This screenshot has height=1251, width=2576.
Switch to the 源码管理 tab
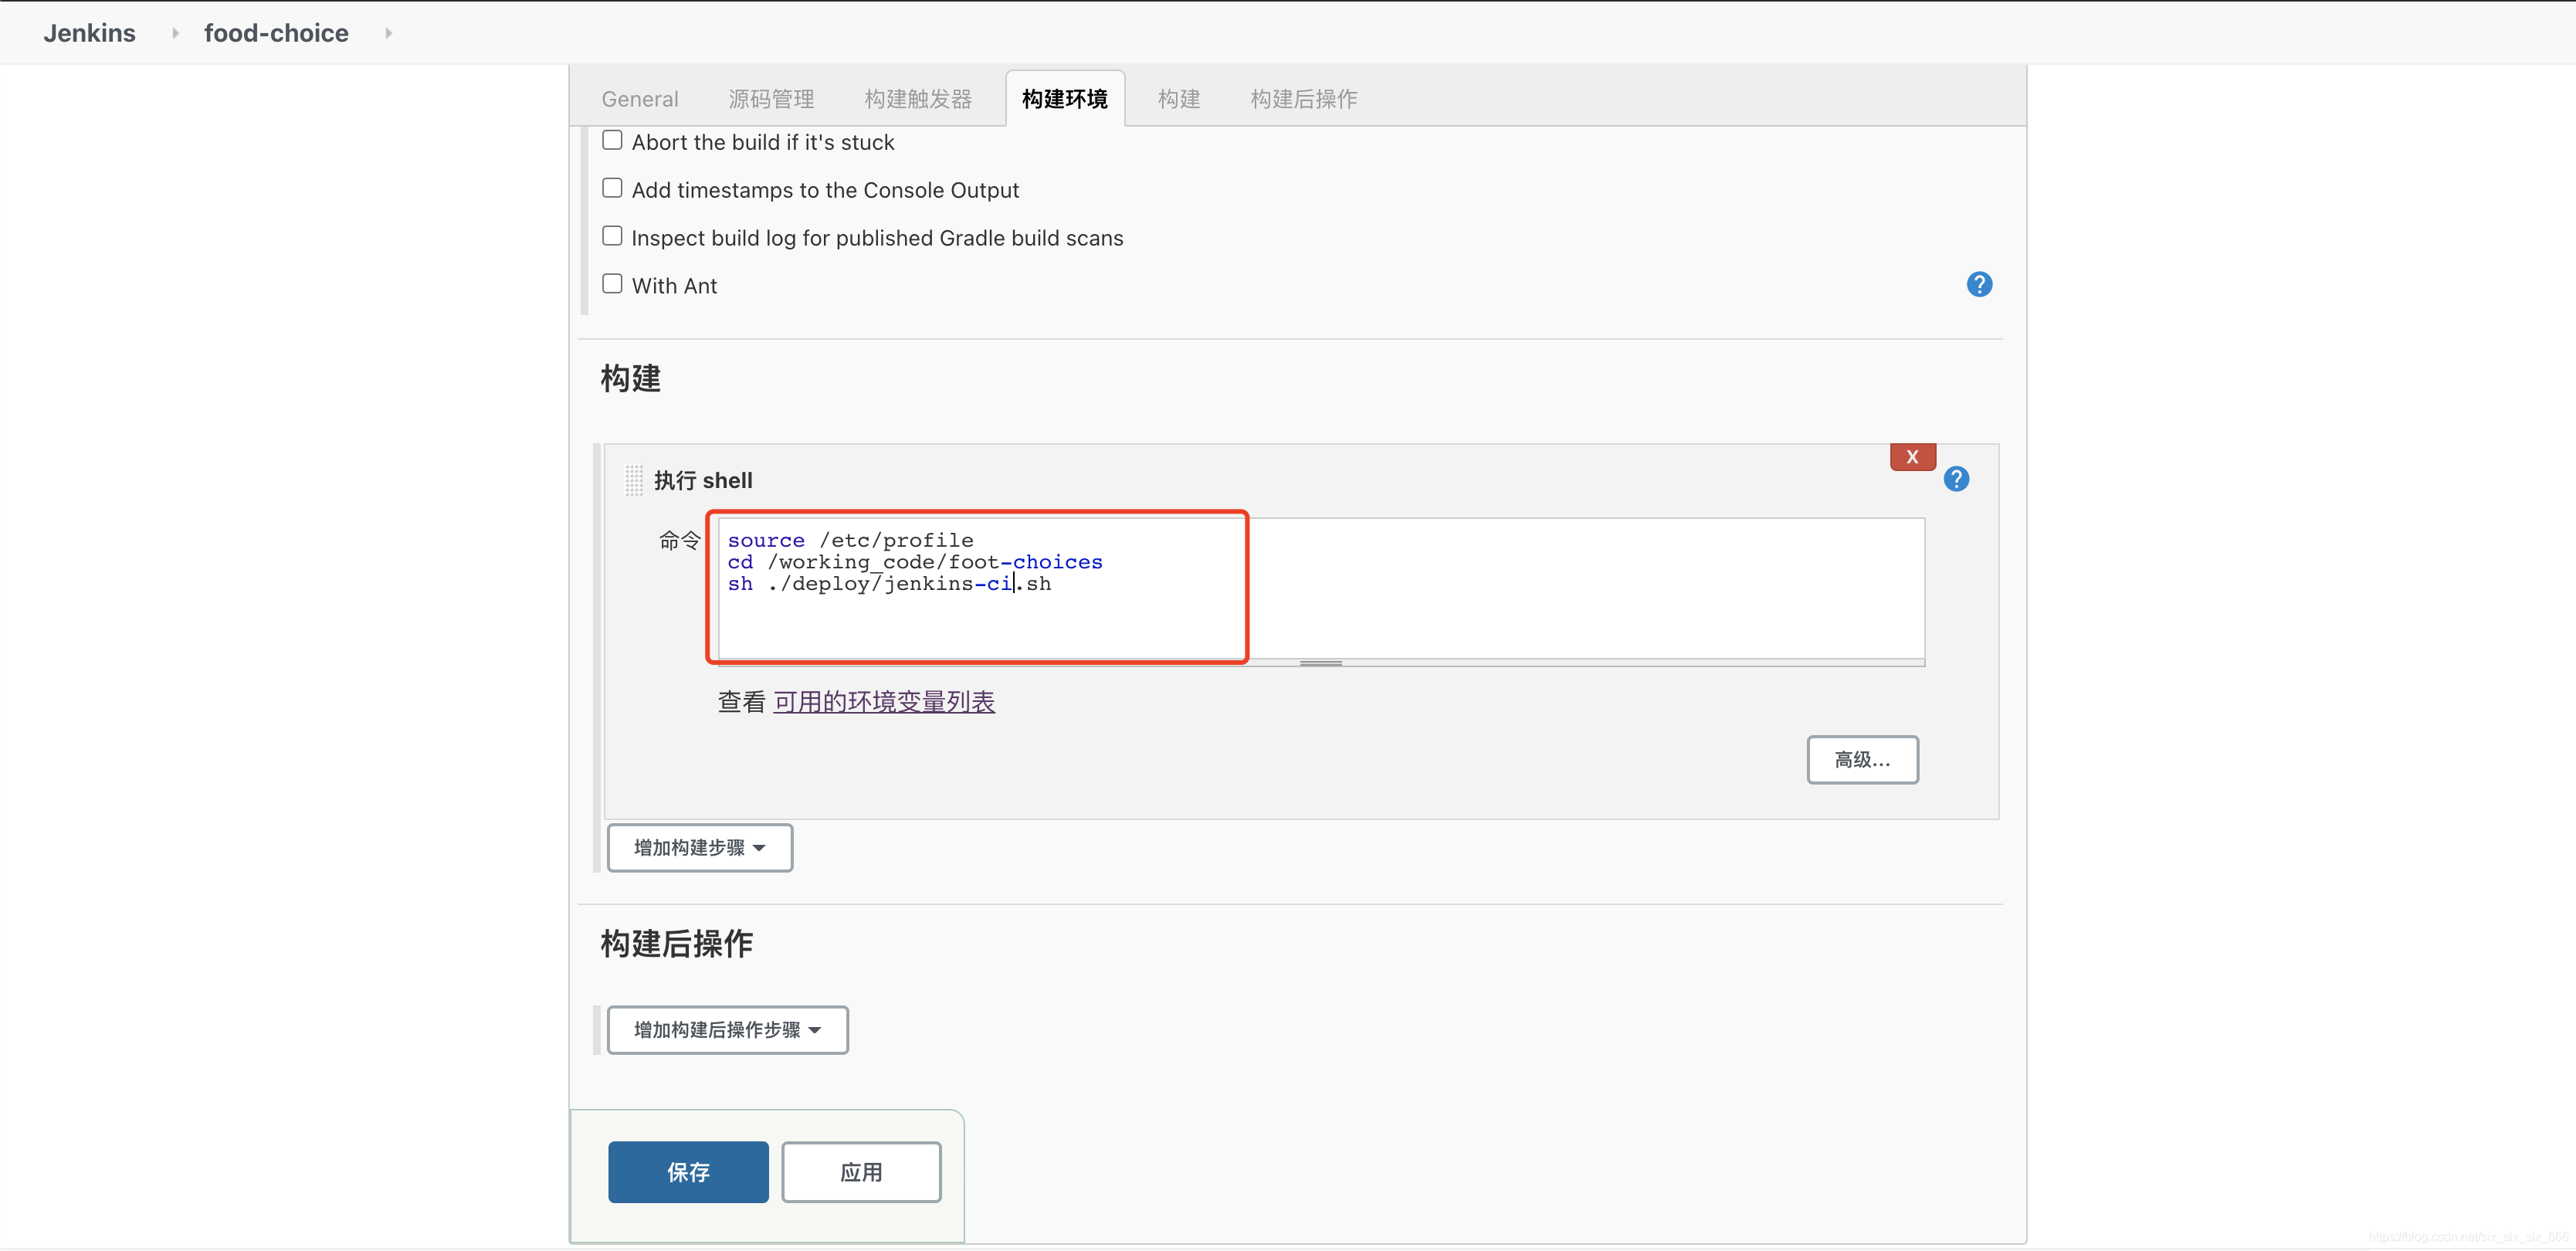(770, 99)
